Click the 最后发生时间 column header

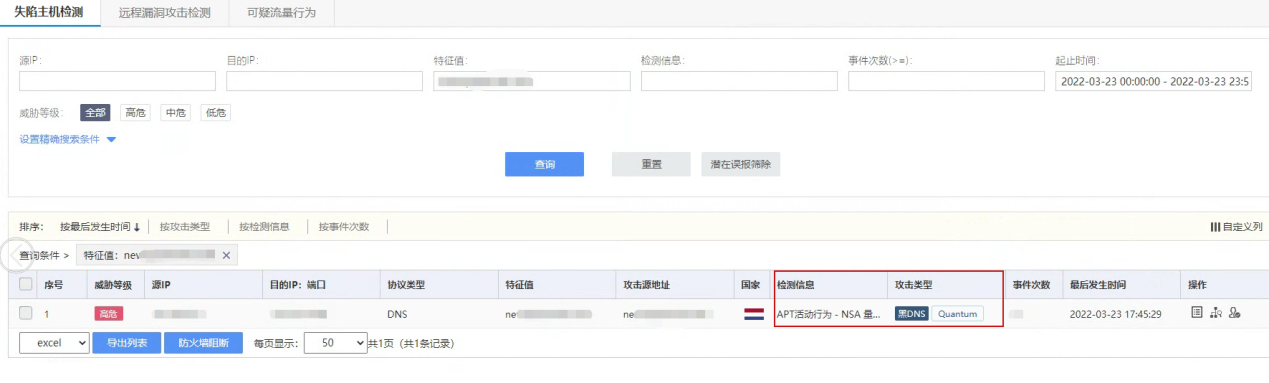(x=1097, y=285)
